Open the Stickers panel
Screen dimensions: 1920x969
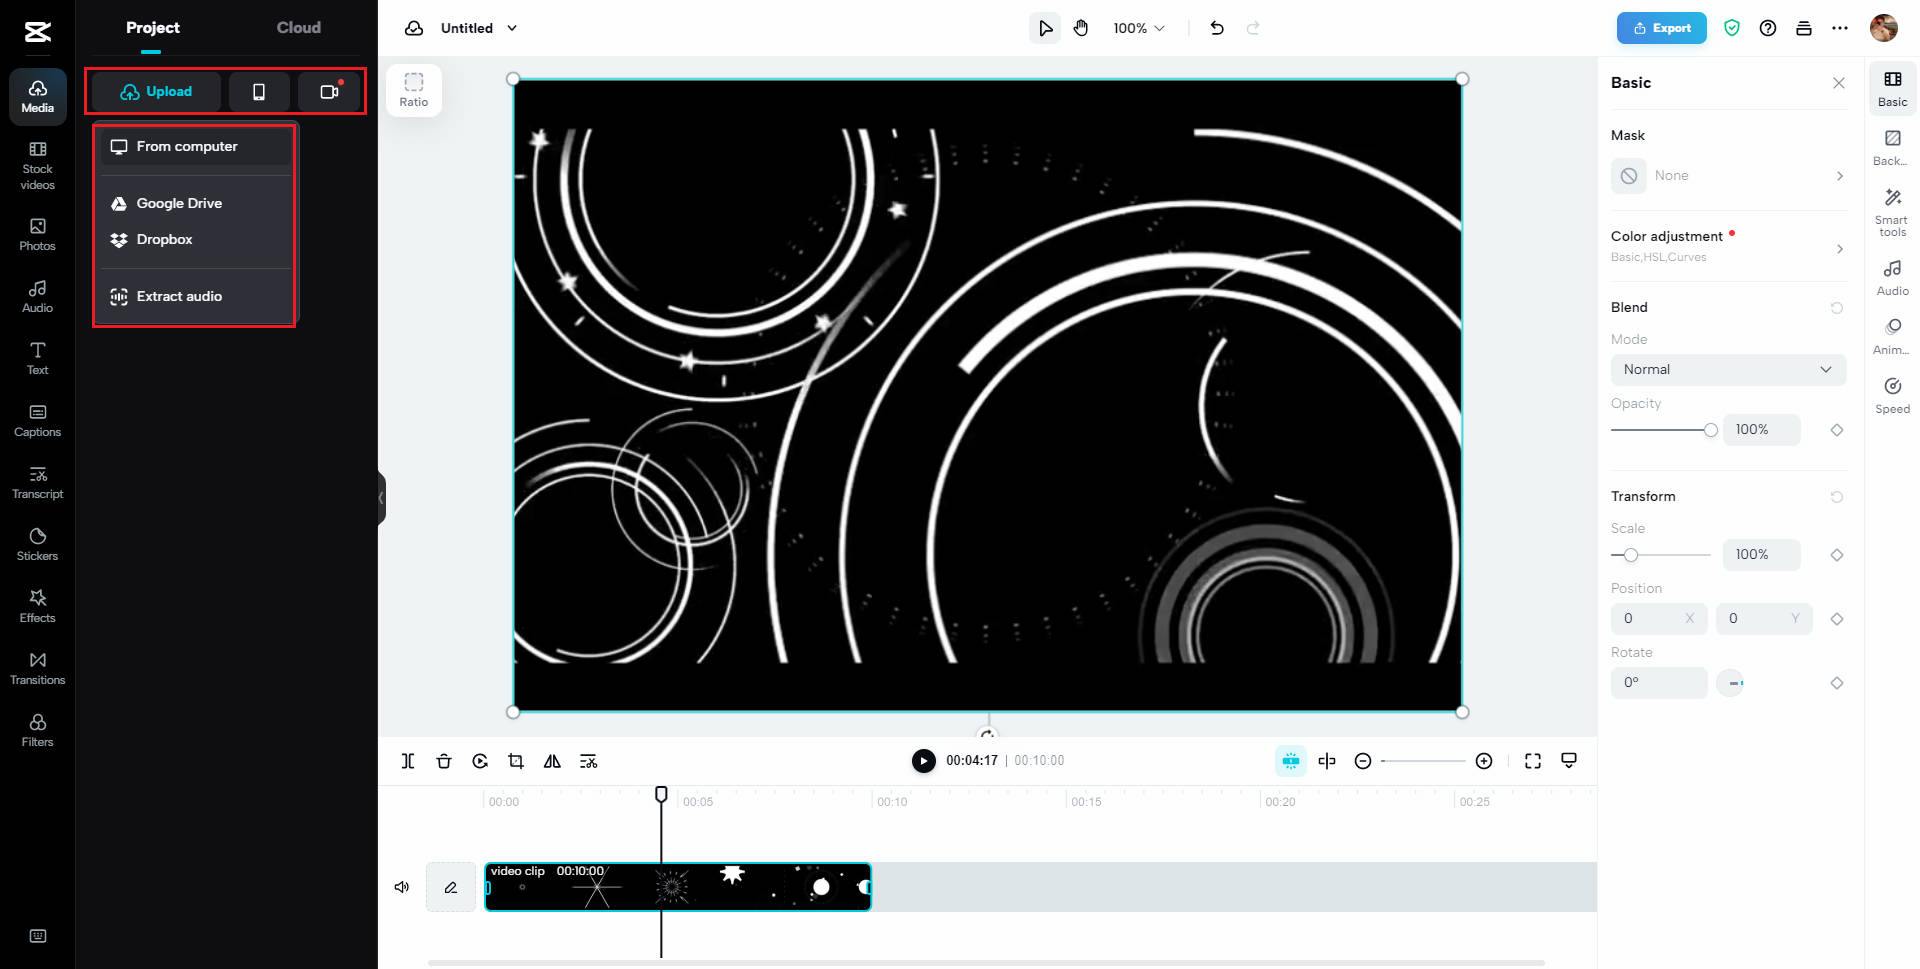pyautogui.click(x=38, y=545)
